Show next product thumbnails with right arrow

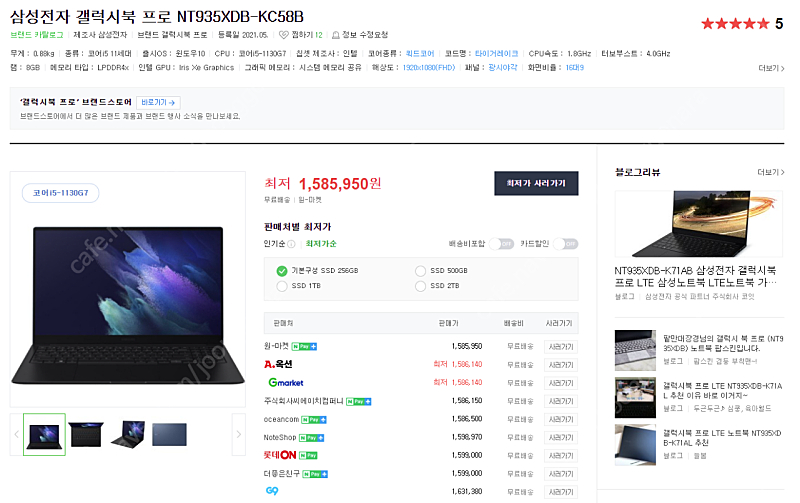click(x=239, y=434)
